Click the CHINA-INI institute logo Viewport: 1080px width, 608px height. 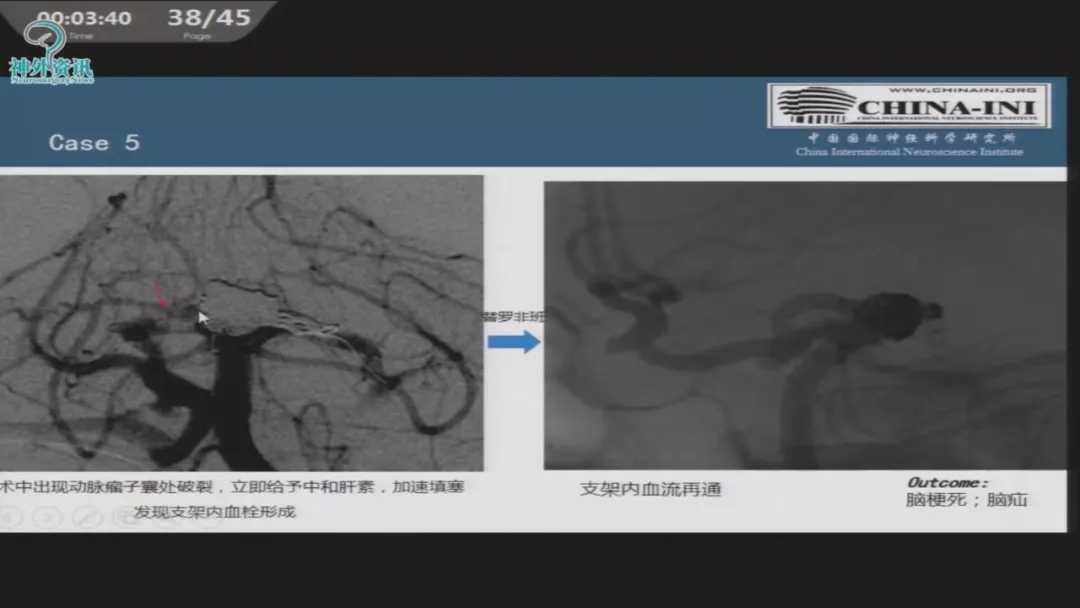[908, 106]
